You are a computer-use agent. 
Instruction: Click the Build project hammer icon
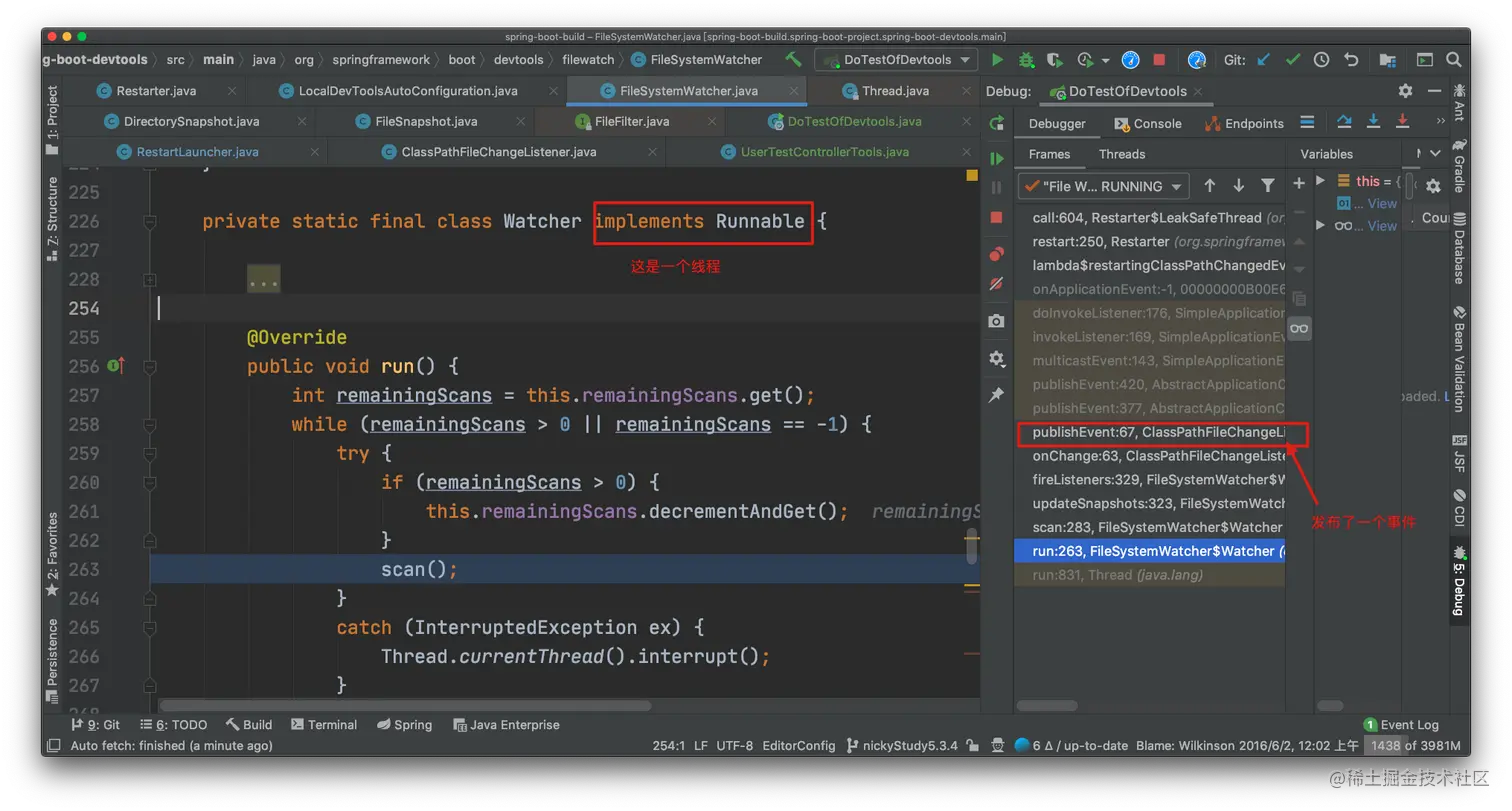793,60
